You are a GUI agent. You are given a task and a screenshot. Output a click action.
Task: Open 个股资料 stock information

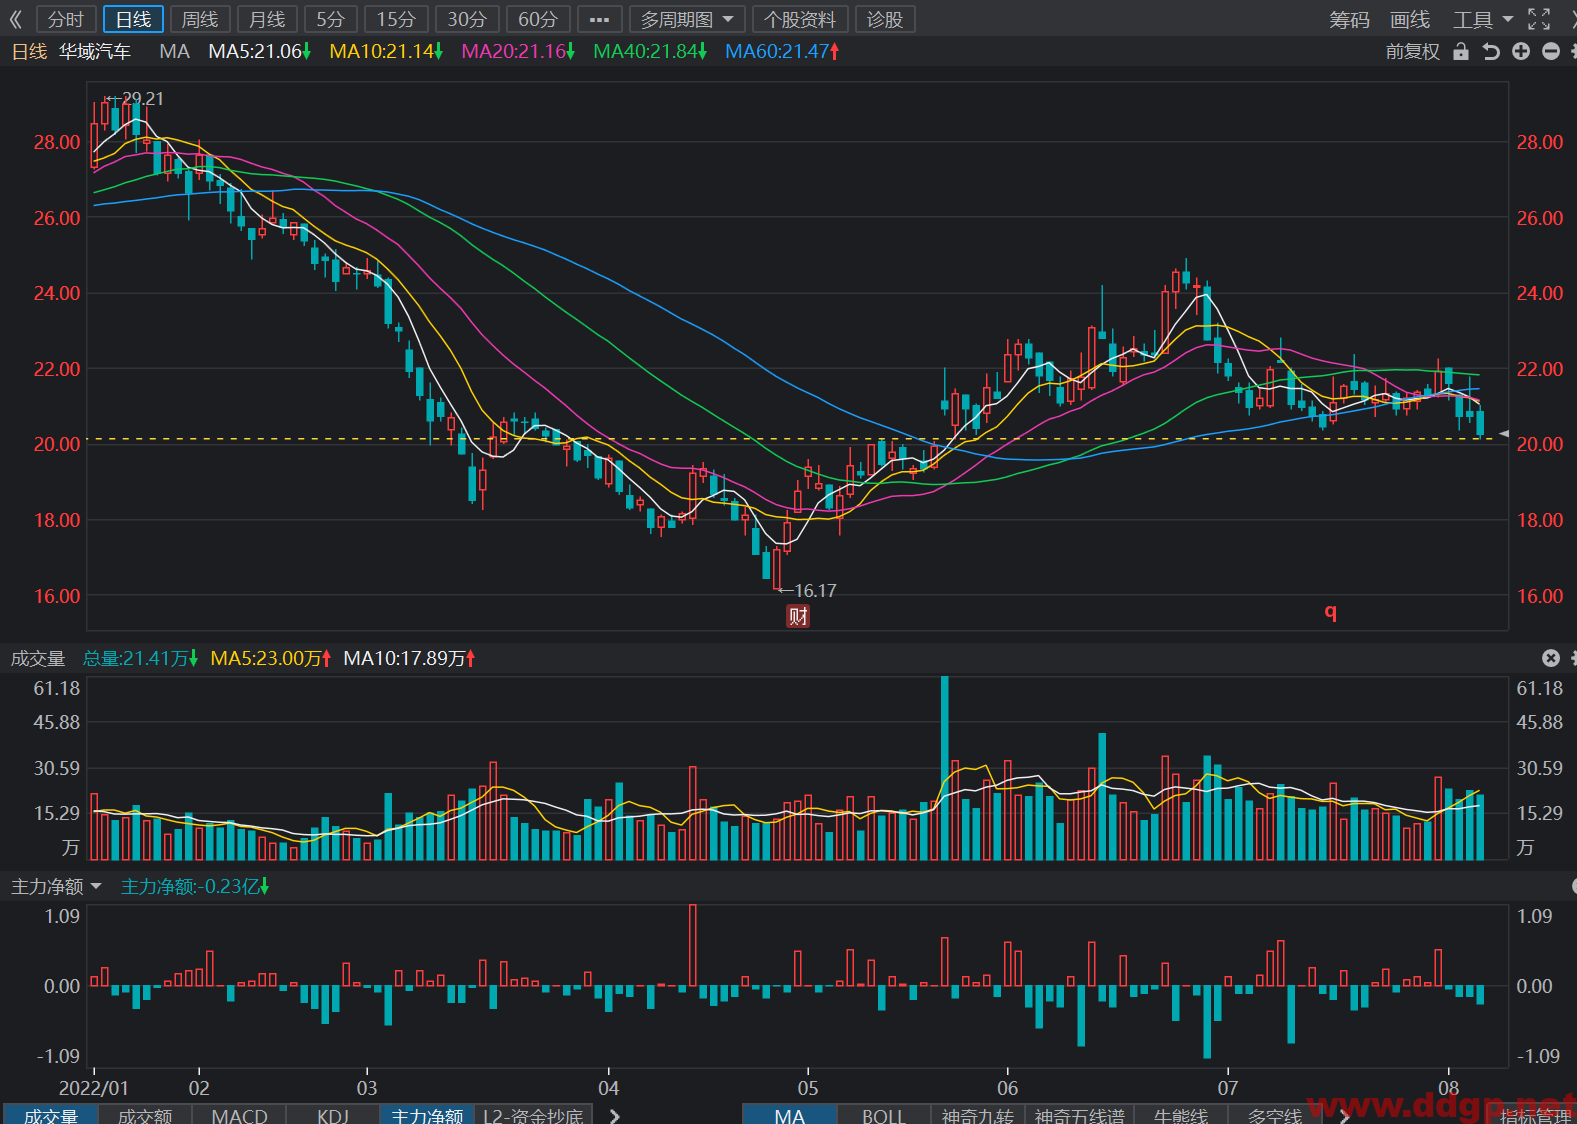pos(800,19)
